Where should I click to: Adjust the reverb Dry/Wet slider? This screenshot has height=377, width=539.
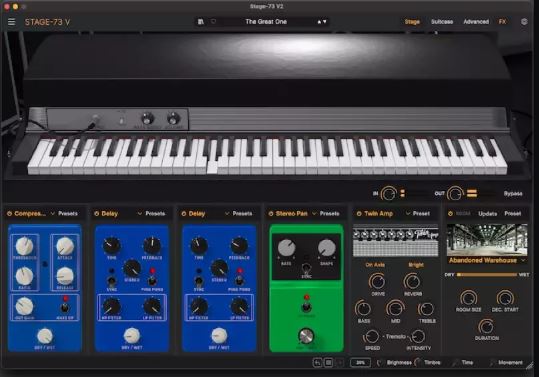tap(487, 275)
